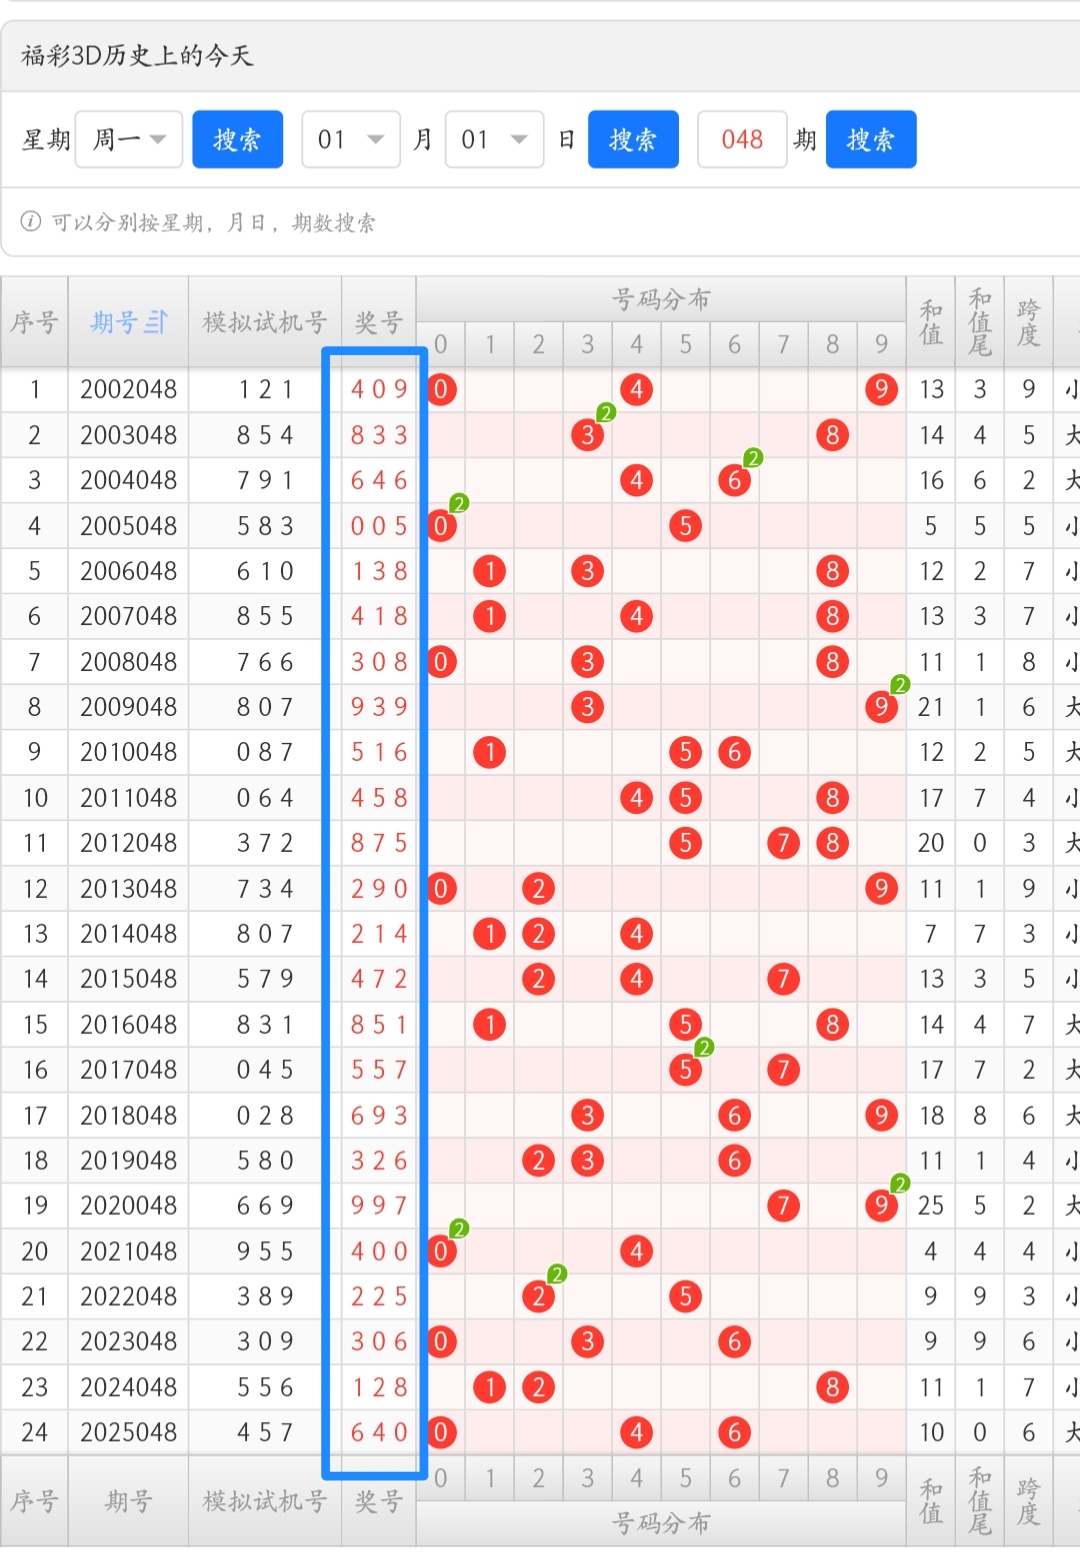This screenshot has height=1558, width=1080.
Task: Click red ball 6 in row 2010048
Action: point(734,752)
